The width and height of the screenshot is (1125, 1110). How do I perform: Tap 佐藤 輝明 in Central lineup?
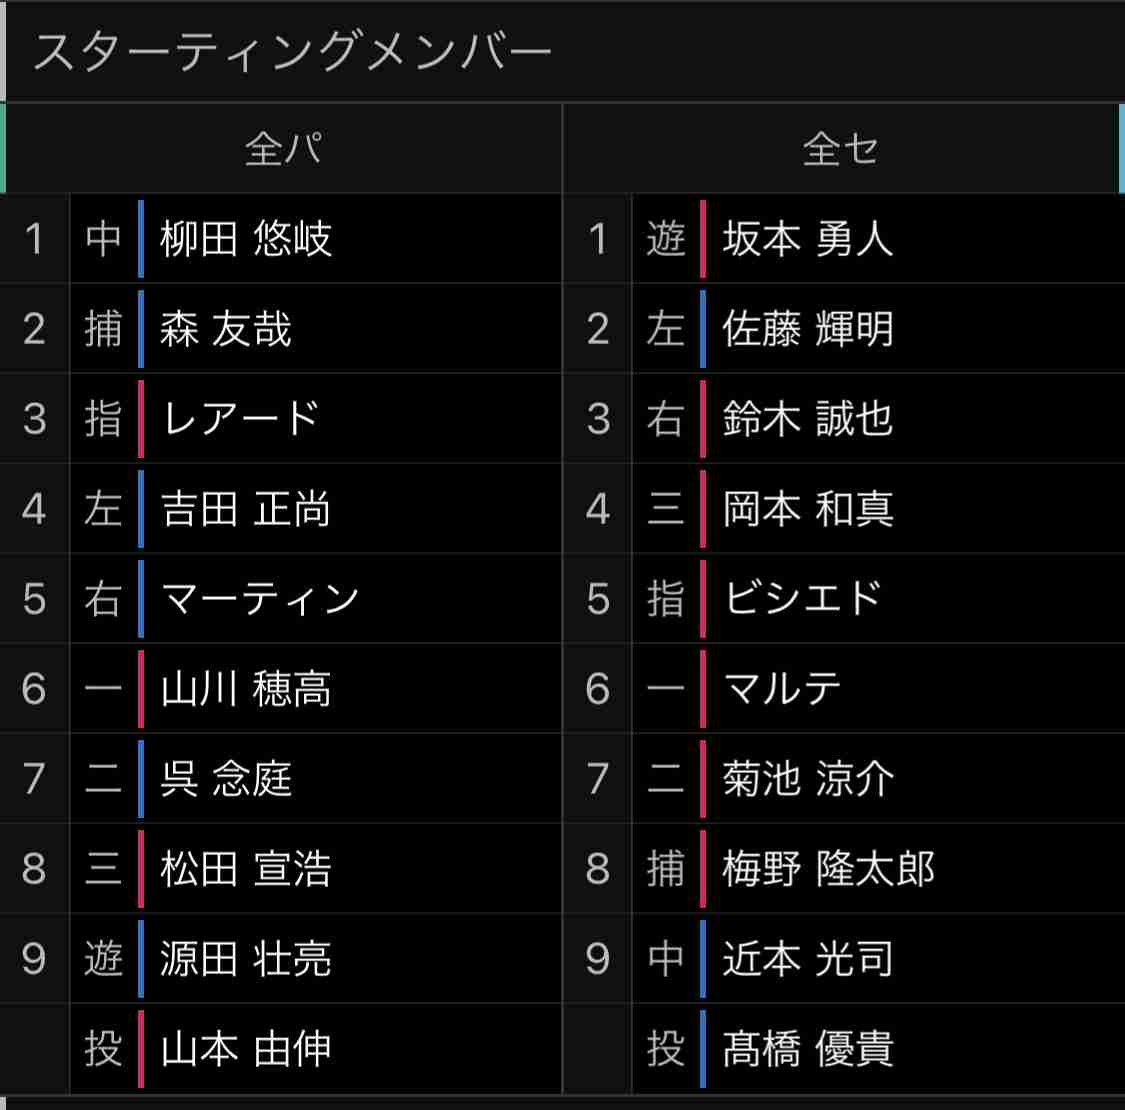click(808, 329)
